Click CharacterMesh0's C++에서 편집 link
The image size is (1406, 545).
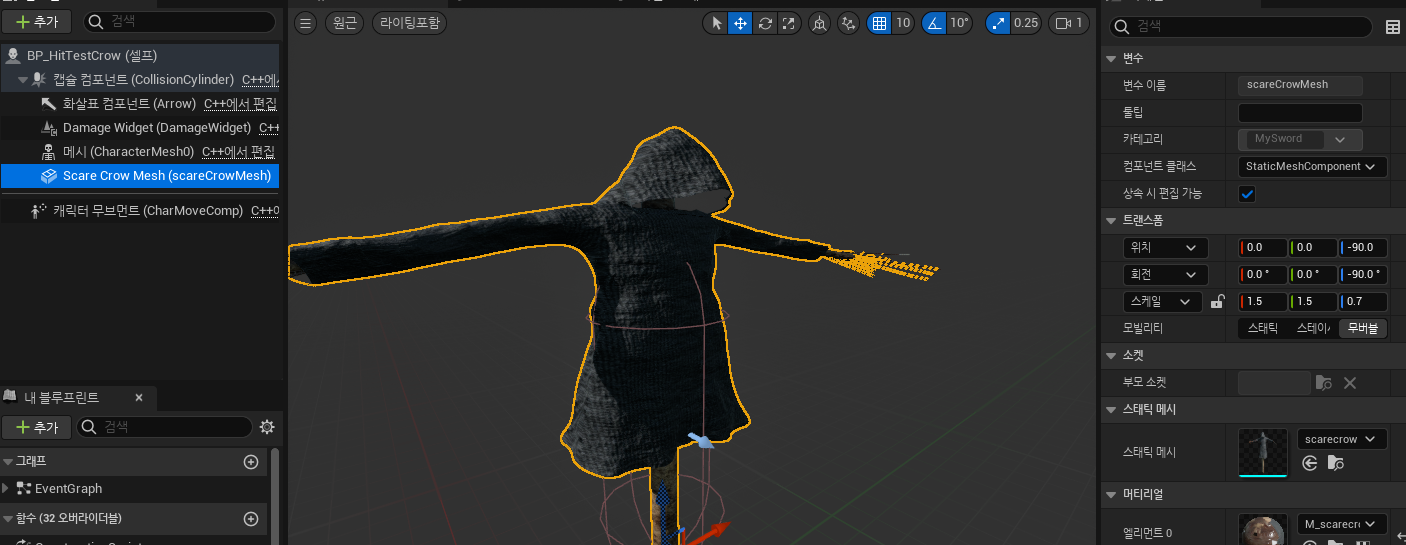click(x=239, y=152)
